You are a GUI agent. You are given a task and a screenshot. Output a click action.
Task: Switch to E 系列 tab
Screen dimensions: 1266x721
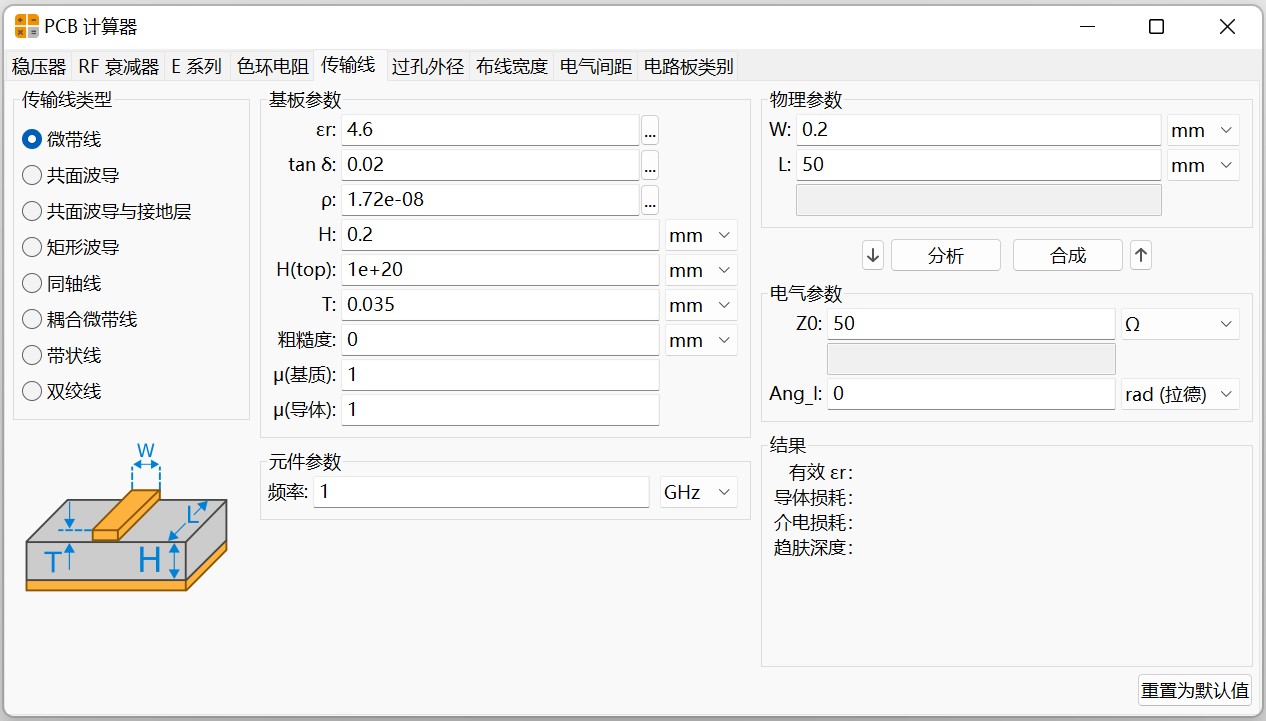tap(197, 67)
